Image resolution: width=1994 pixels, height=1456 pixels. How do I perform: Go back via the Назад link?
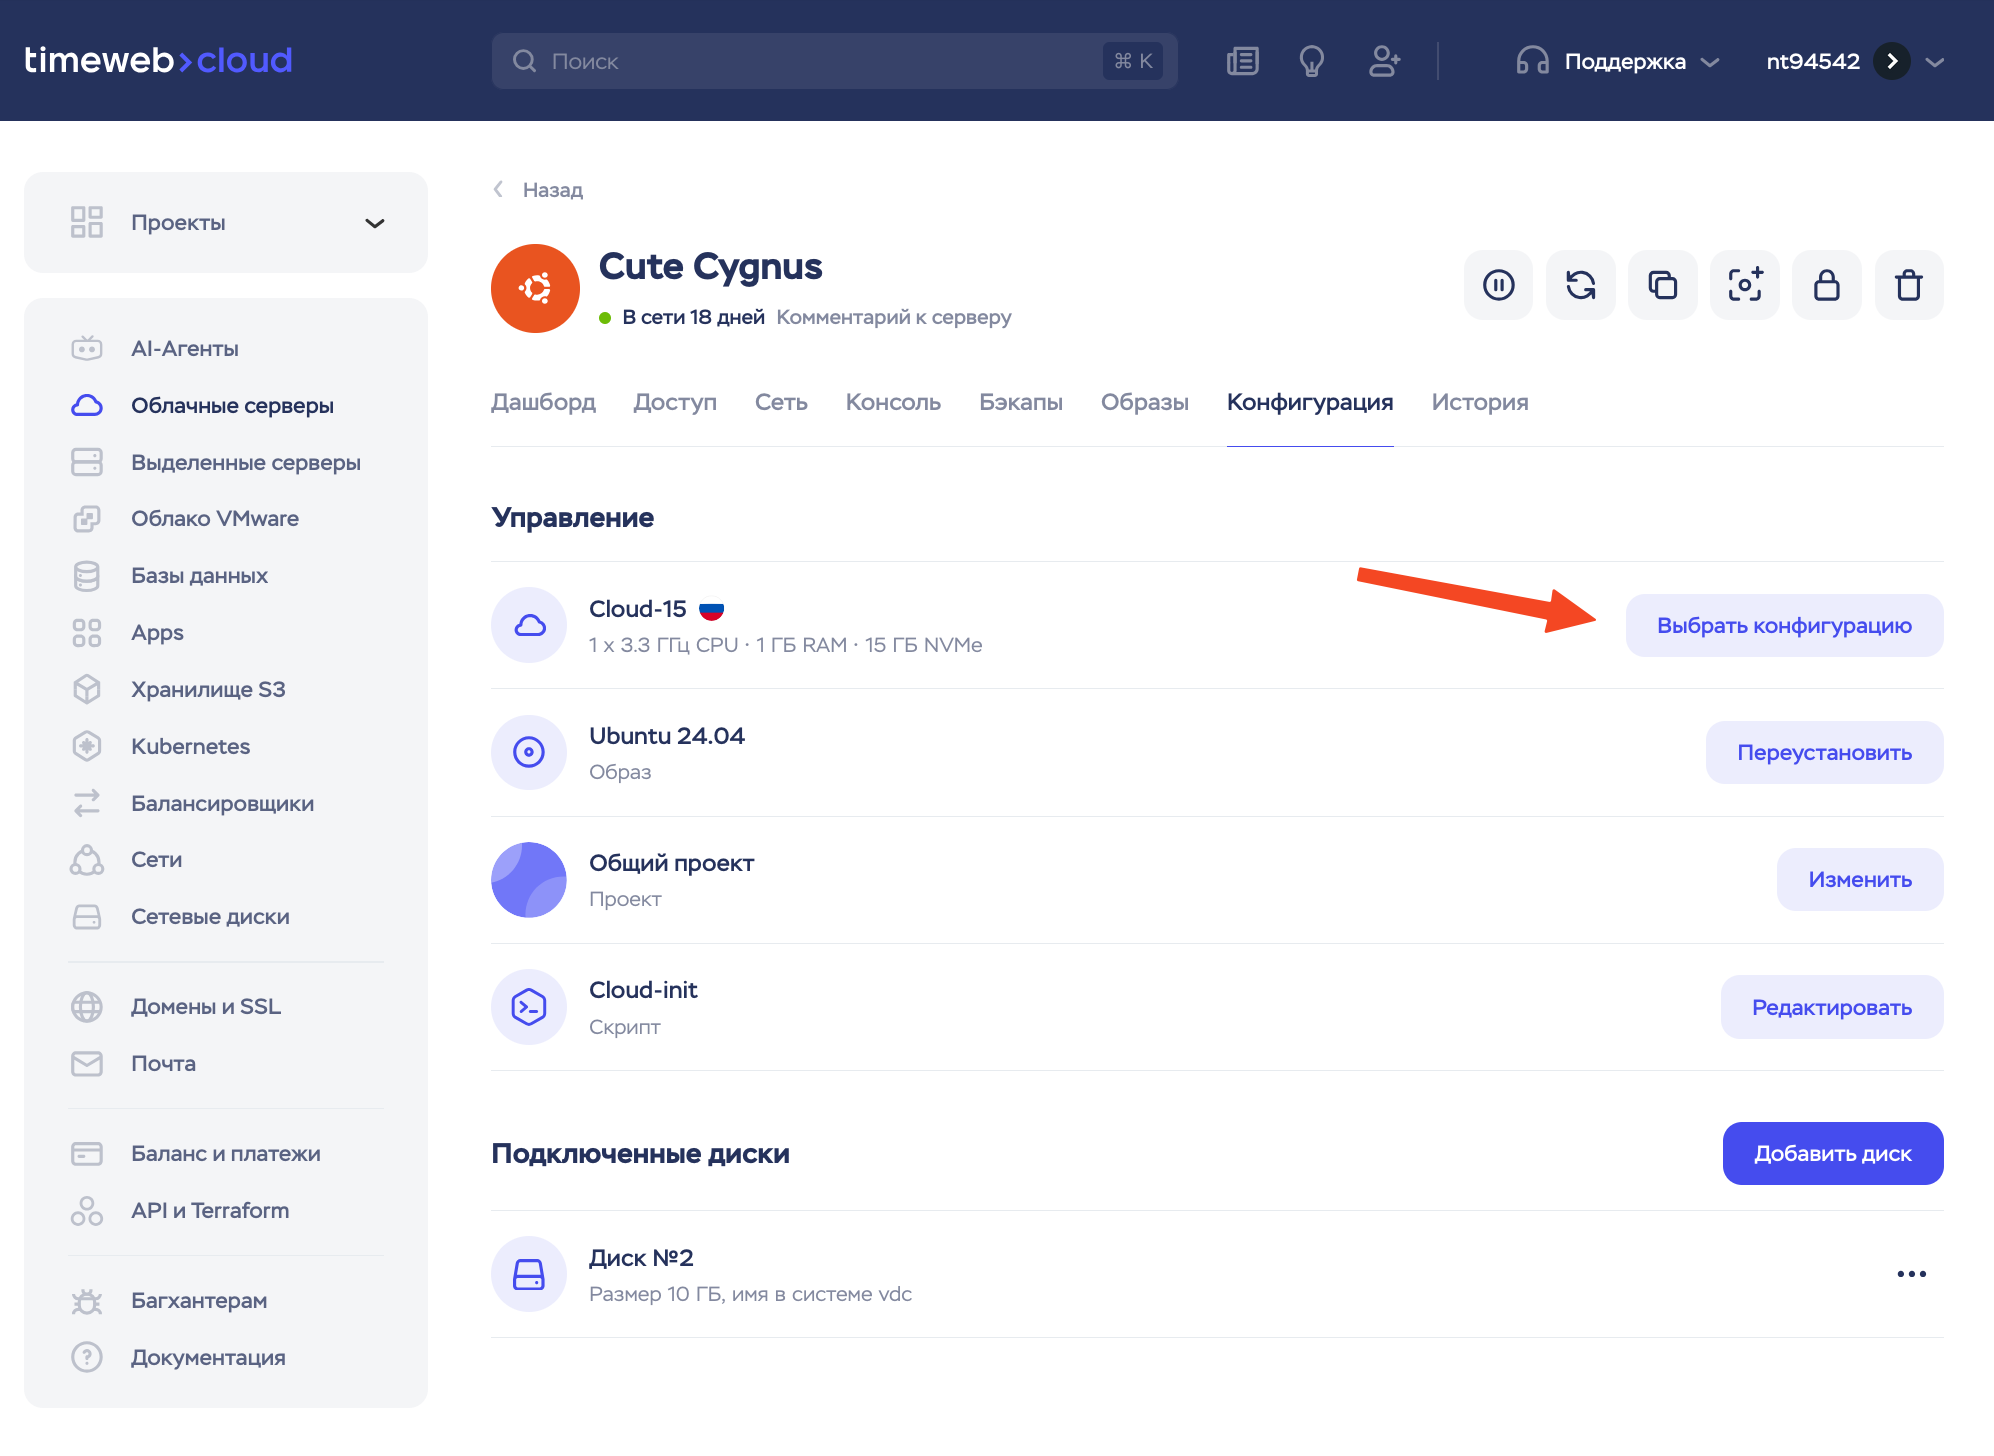point(539,190)
